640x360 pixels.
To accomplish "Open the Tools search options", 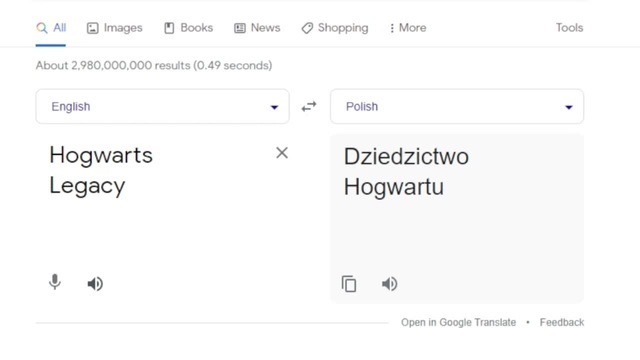I will pos(569,28).
